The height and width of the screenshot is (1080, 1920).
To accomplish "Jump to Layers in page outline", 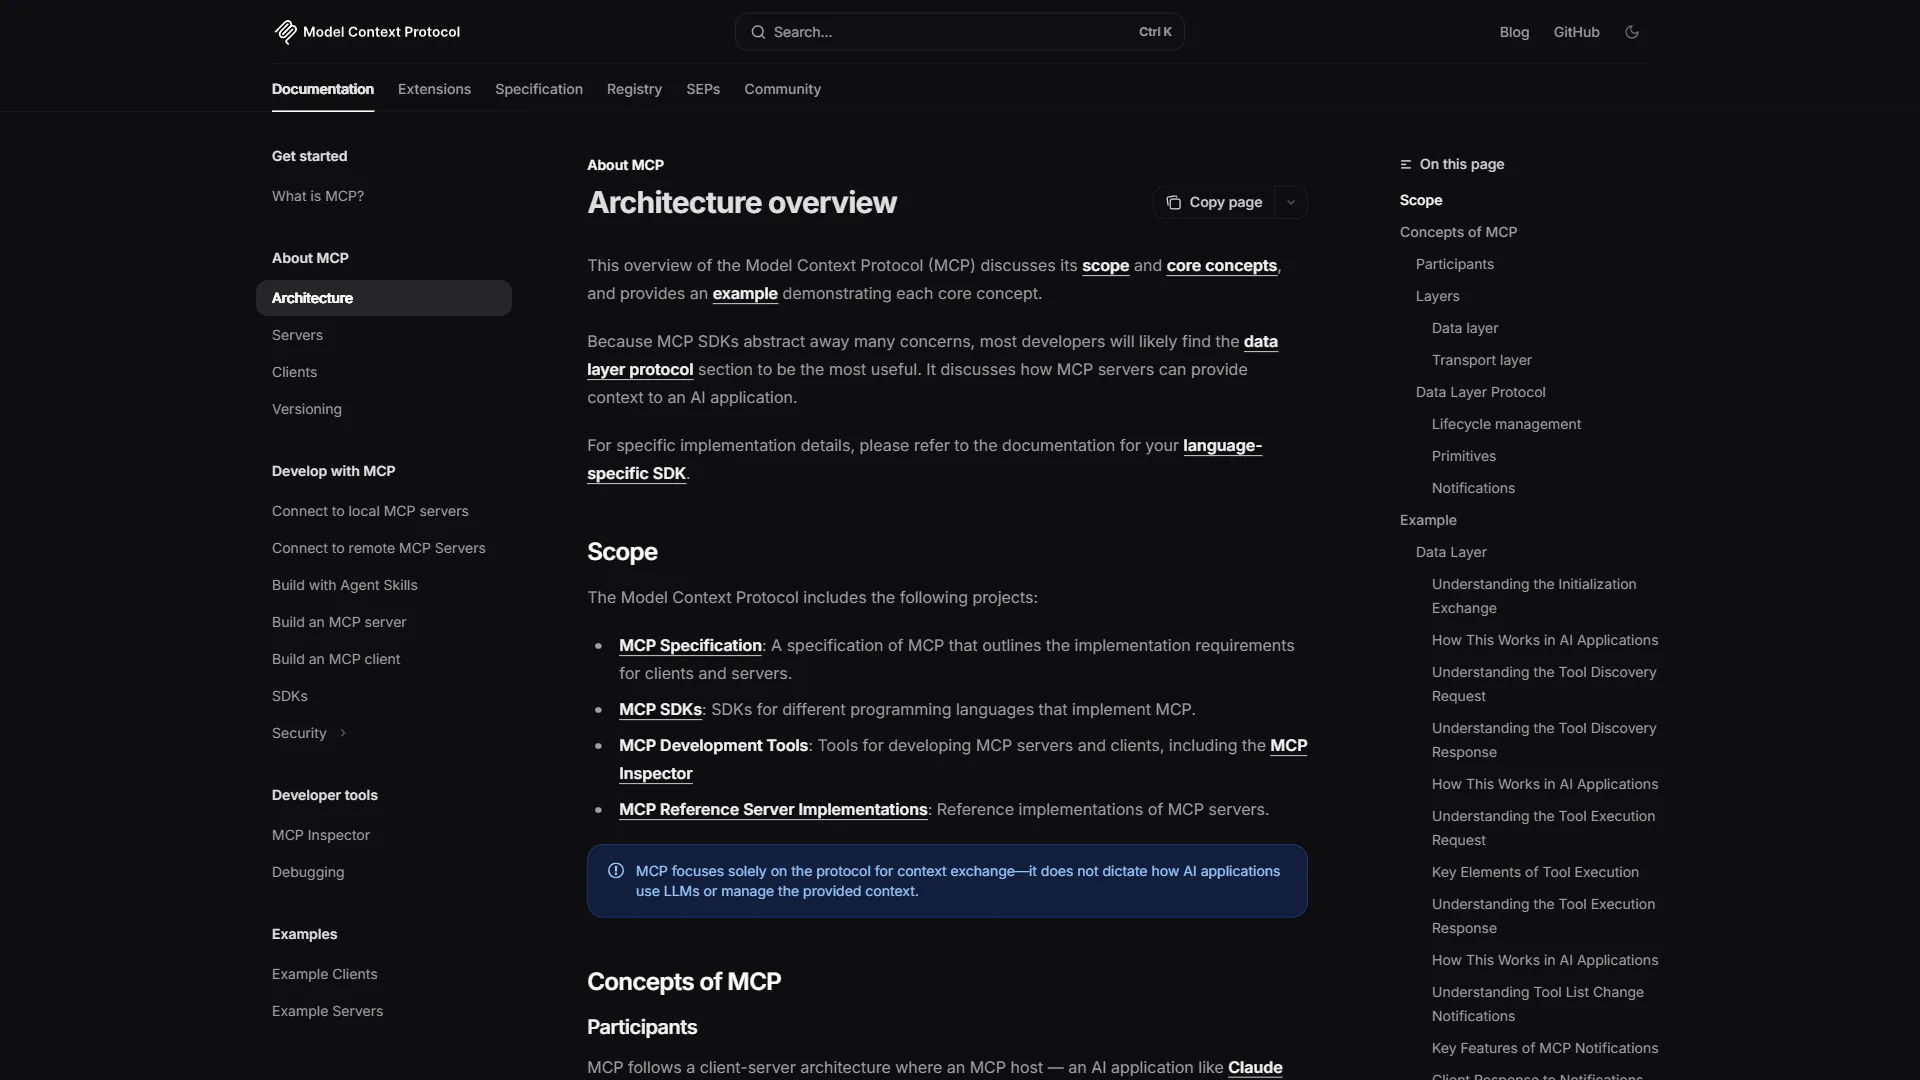I will pos(1437,296).
